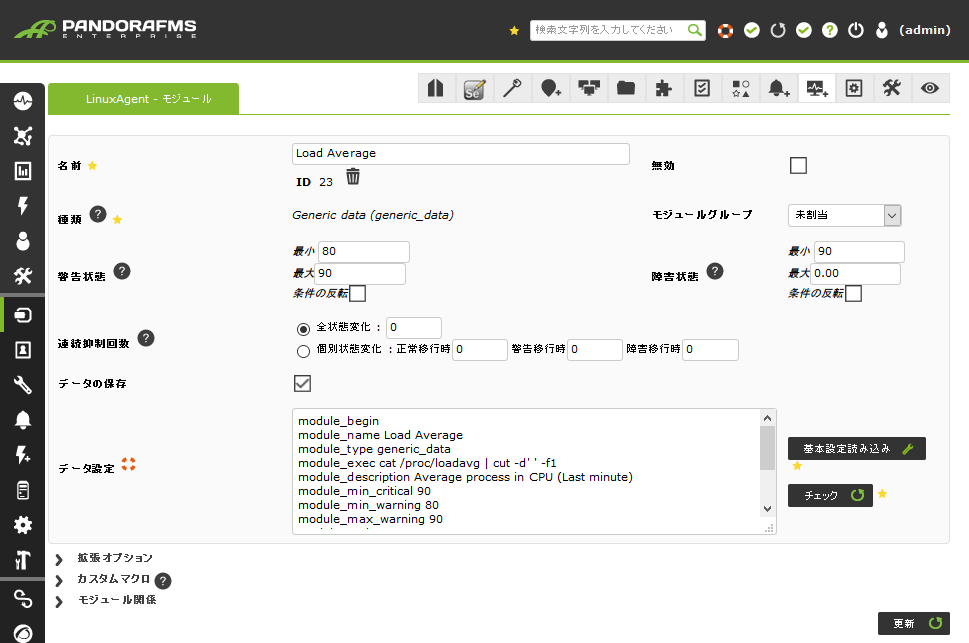969x643 pixels.
Task: Click the module name input field
Action: point(460,153)
